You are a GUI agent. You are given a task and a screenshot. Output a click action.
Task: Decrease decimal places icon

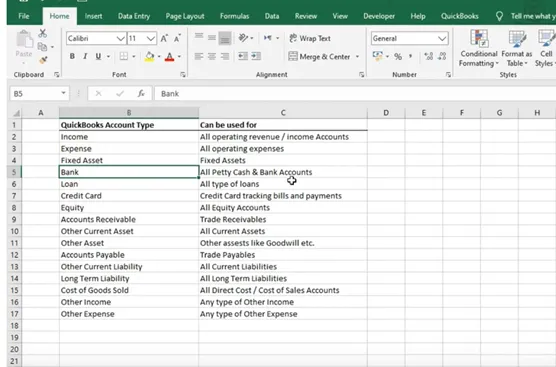point(442,56)
